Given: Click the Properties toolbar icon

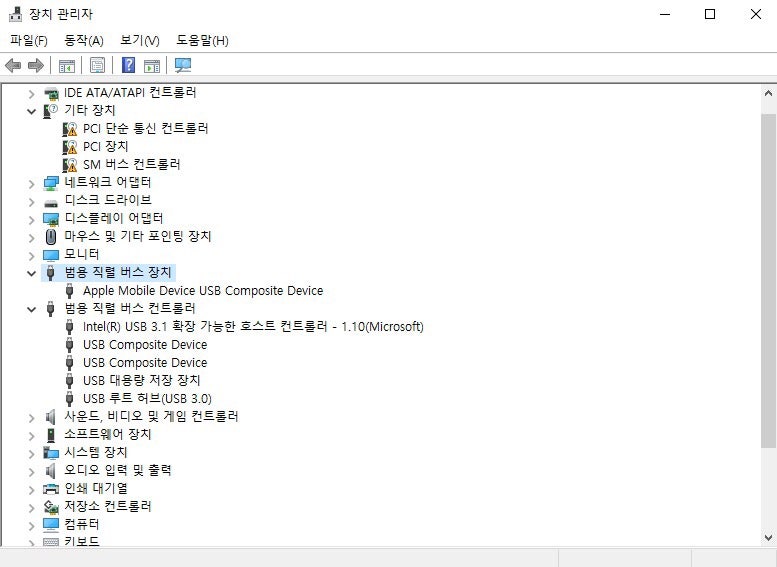Looking at the screenshot, I should [97, 65].
